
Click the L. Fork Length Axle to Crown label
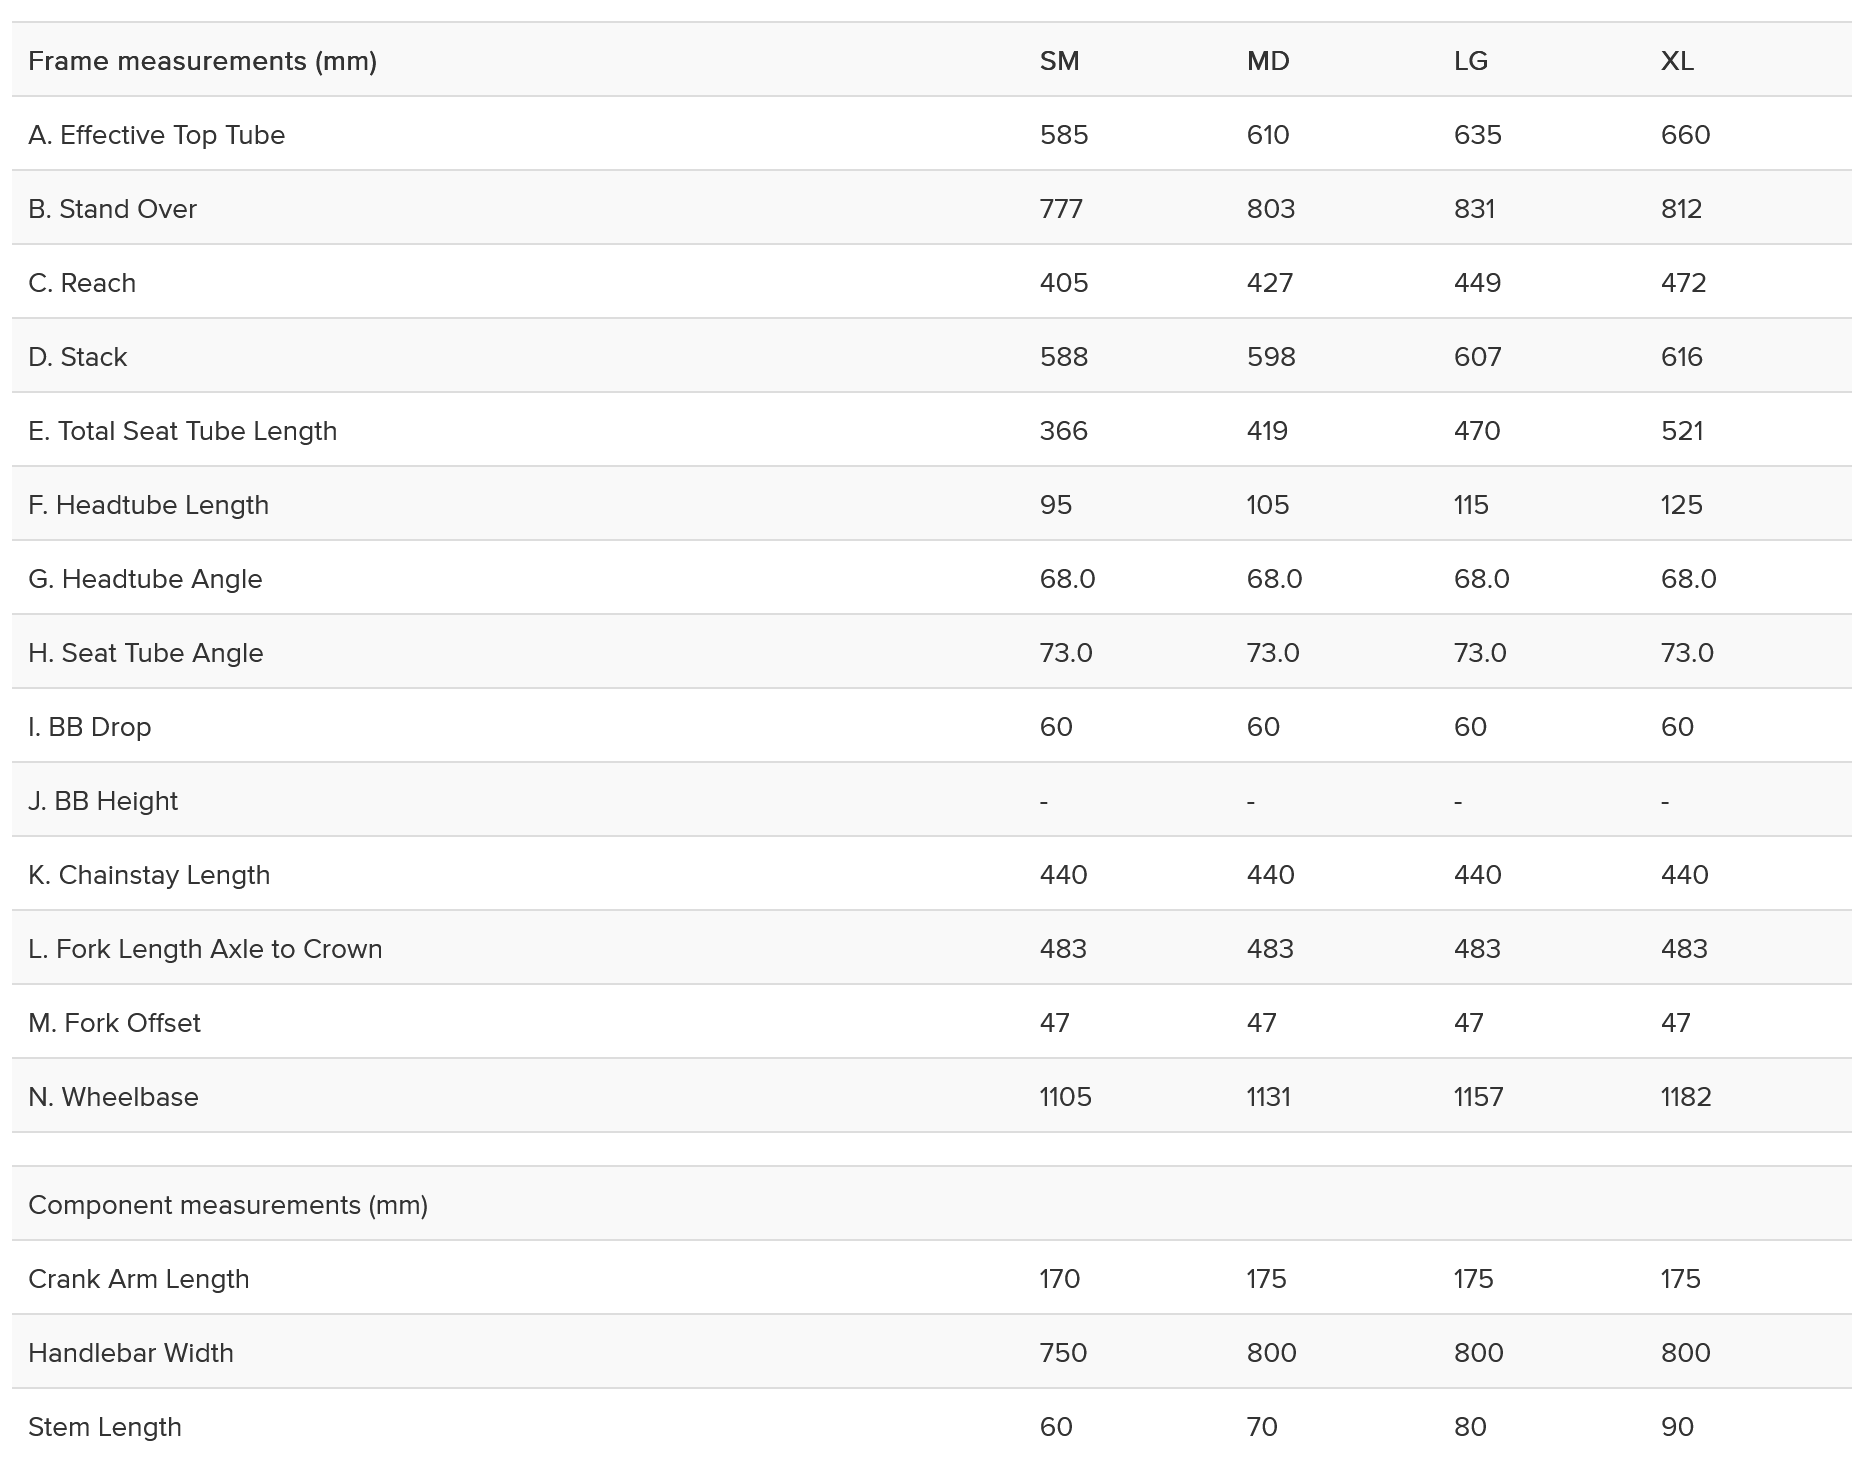pos(205,949)
